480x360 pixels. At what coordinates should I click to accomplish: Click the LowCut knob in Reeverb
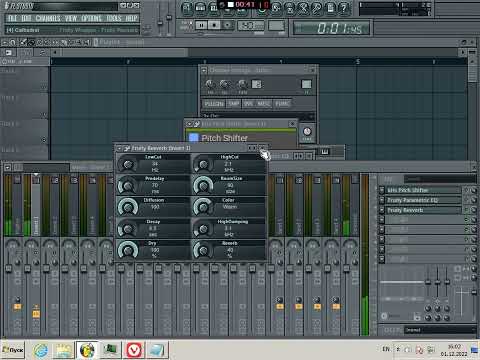click(127, 164)
